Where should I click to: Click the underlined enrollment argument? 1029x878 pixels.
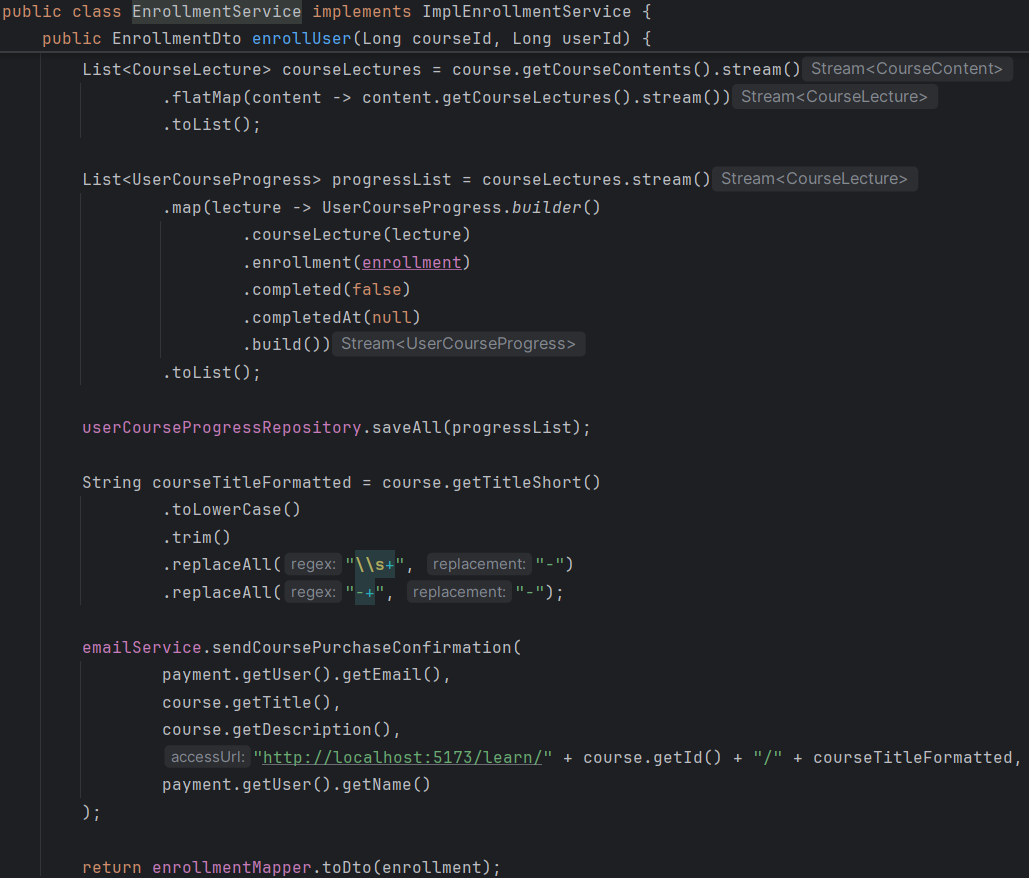(x=411, y=262)
